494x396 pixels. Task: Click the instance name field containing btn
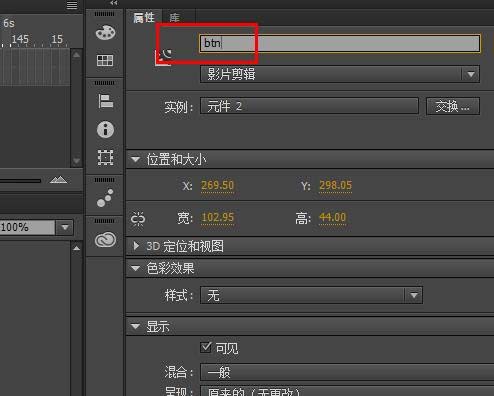[x=340, y=43]
